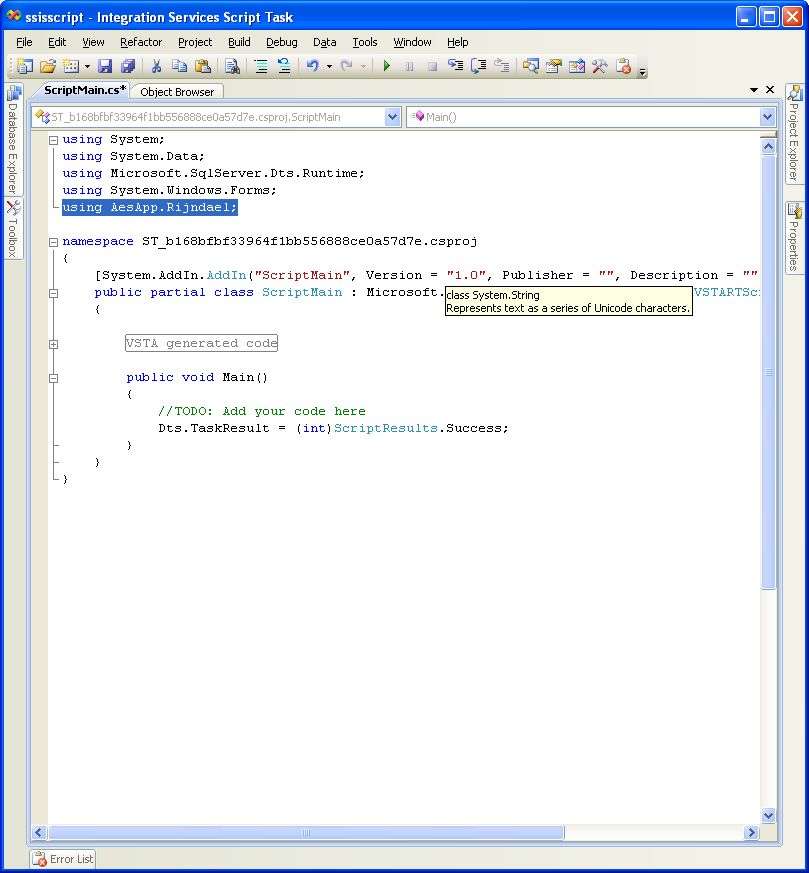The height and width of the screenshot is (873, 809).
Task: Click the Paste clipboard icon
Action: click(203, 66)
